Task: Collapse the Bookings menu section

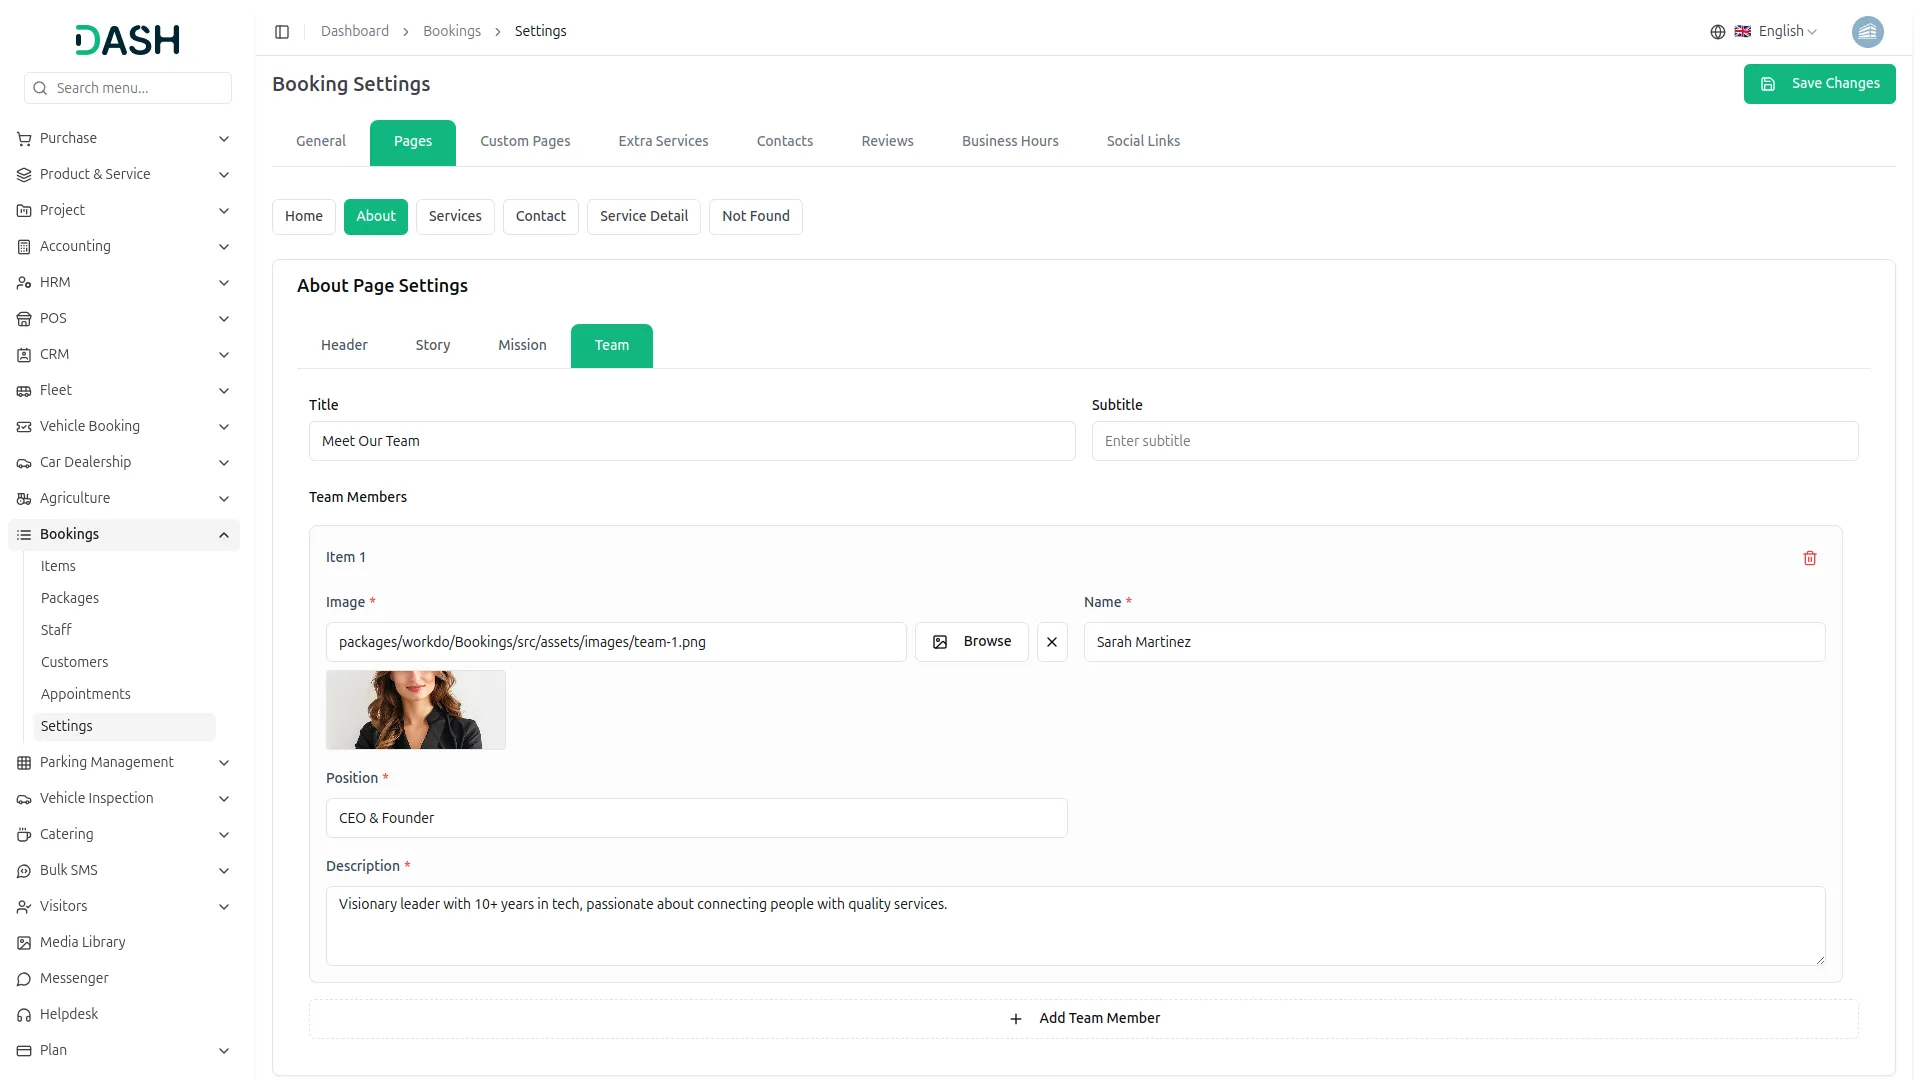Action: coord(224,535)
